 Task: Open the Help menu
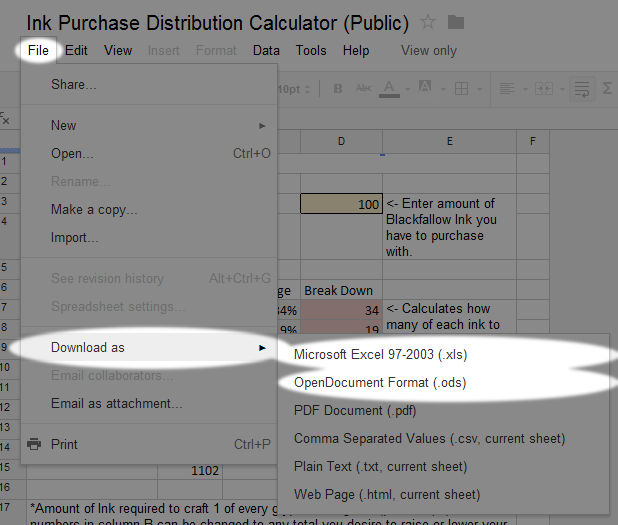point(356,50)
